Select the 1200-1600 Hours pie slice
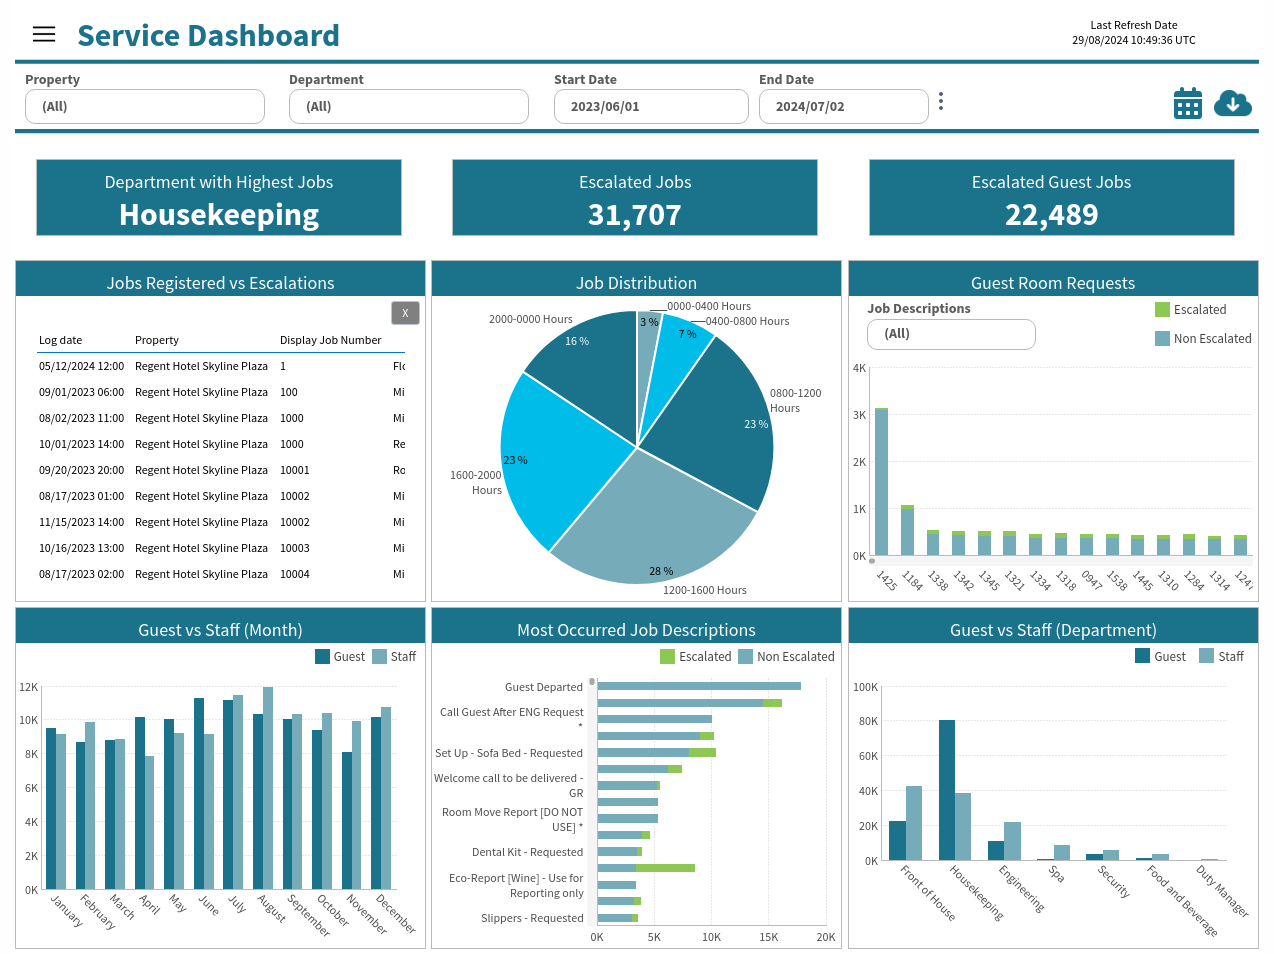This screenshot has height=954, width=1274. click(650, 520)
